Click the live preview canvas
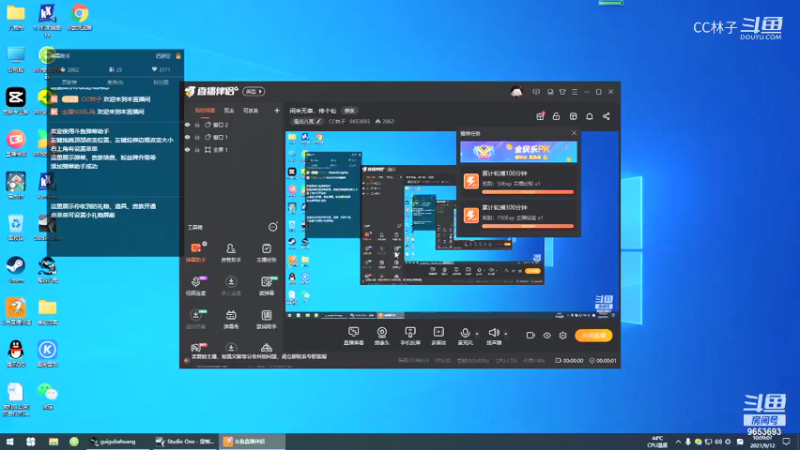The width and height of the screenshot is (800, 450). click(x=452, y=224)
